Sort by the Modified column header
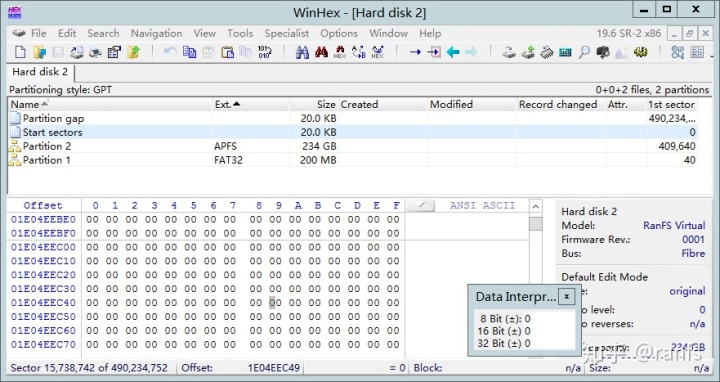The width and height of the screenshot is (720, 382). pyautogui.click(x=472, y=104)
